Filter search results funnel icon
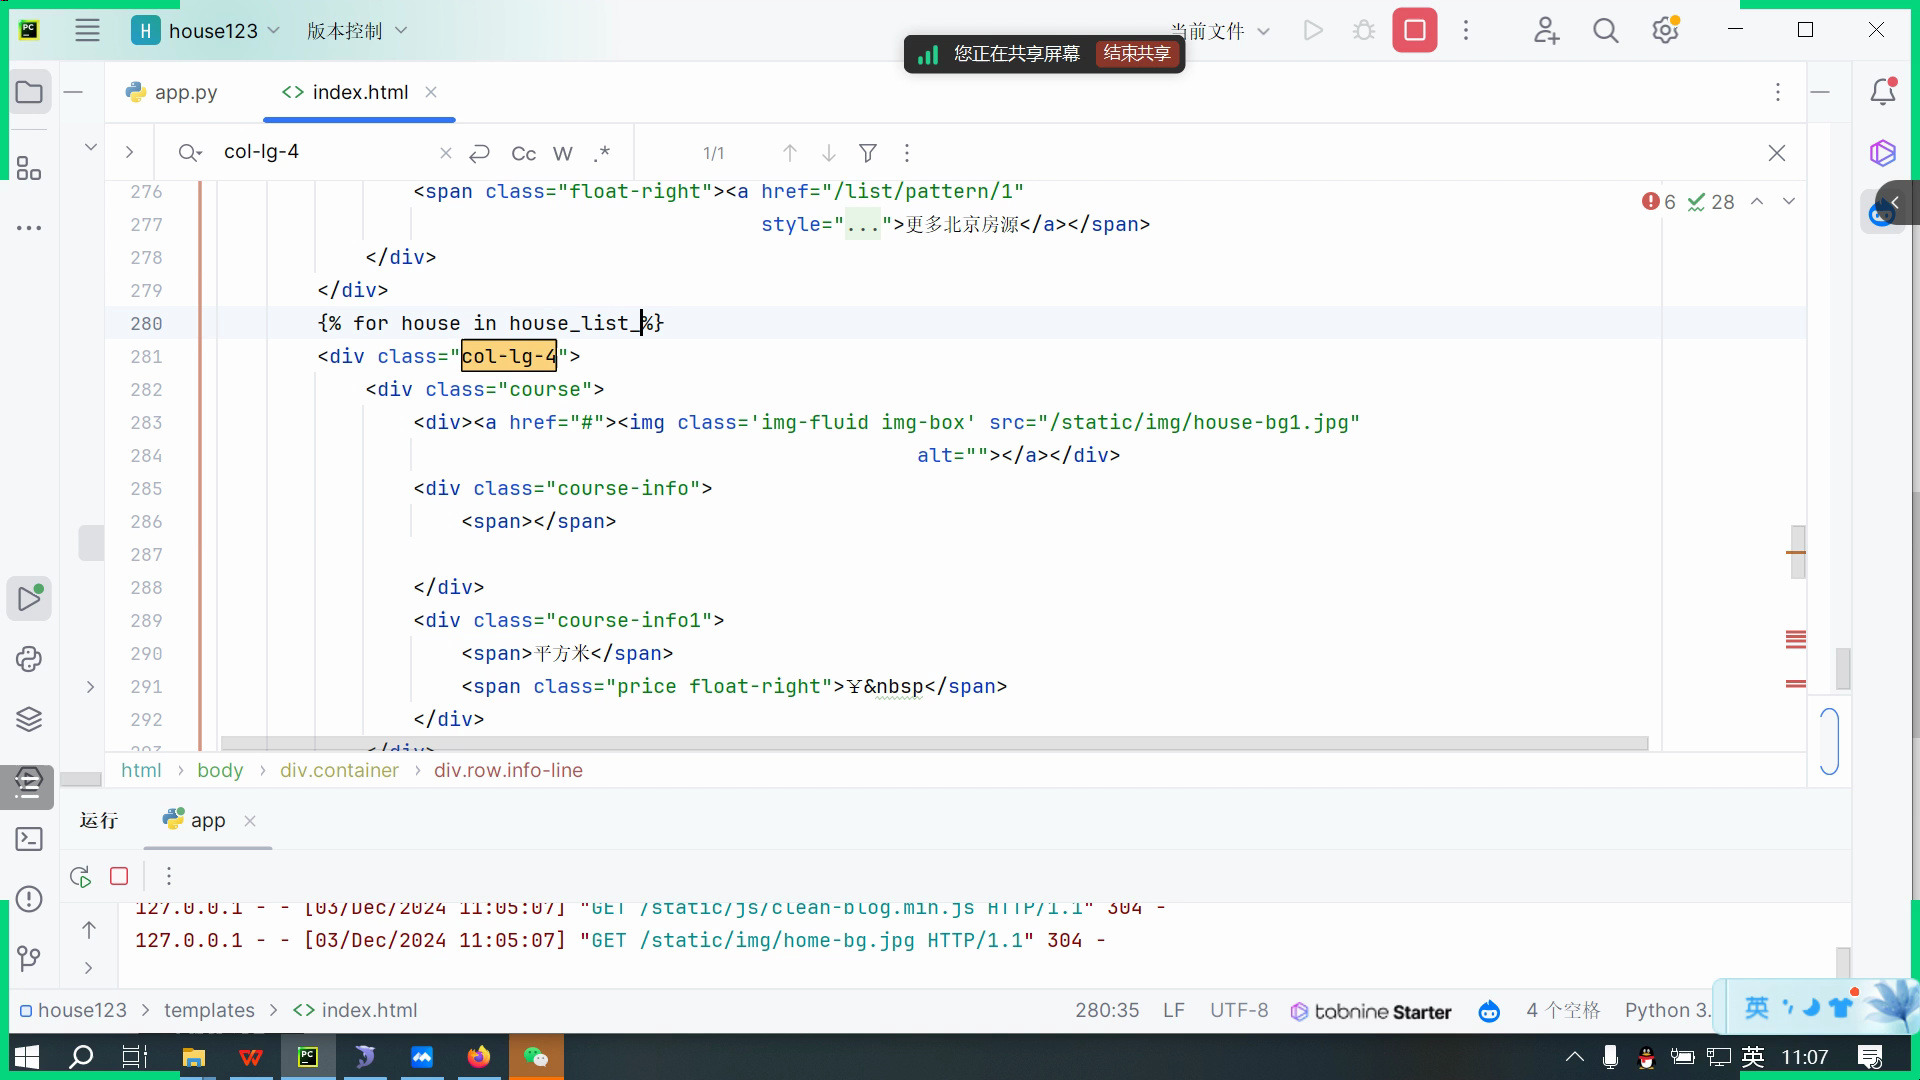Viewport: 1920px width, 1080px height. click(x=868, y=153)
